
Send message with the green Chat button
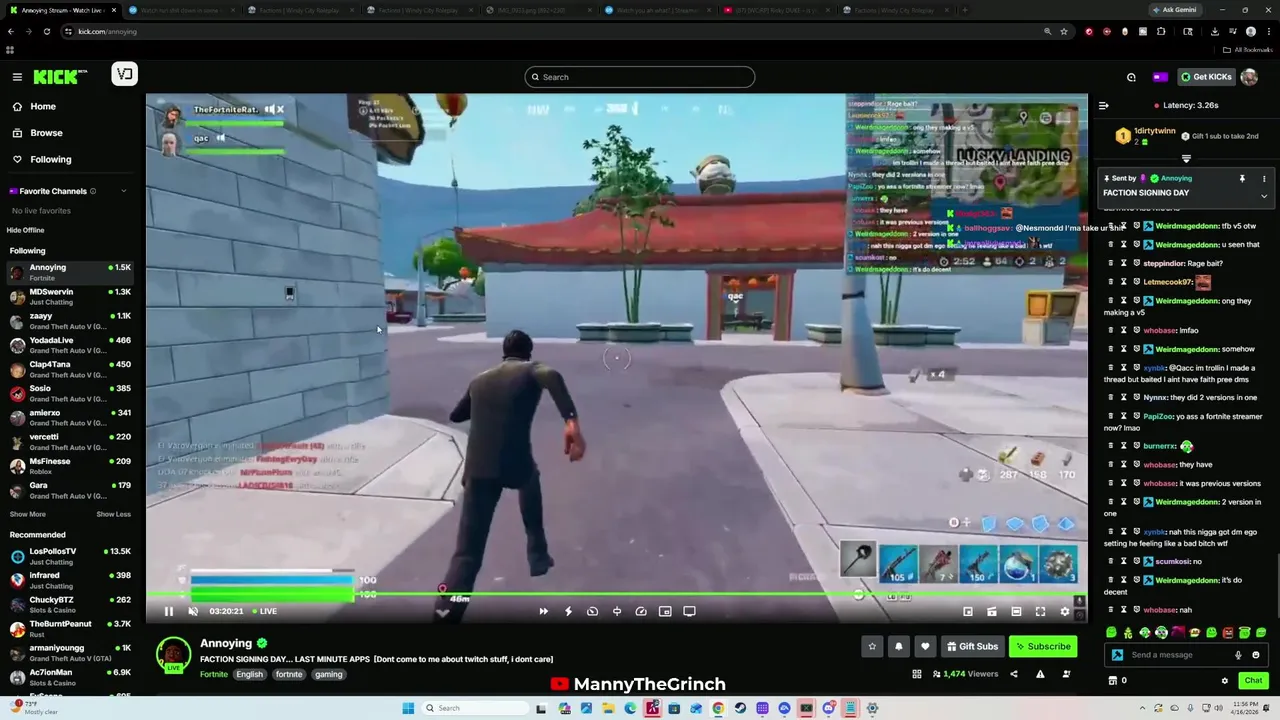point(1253,681)
